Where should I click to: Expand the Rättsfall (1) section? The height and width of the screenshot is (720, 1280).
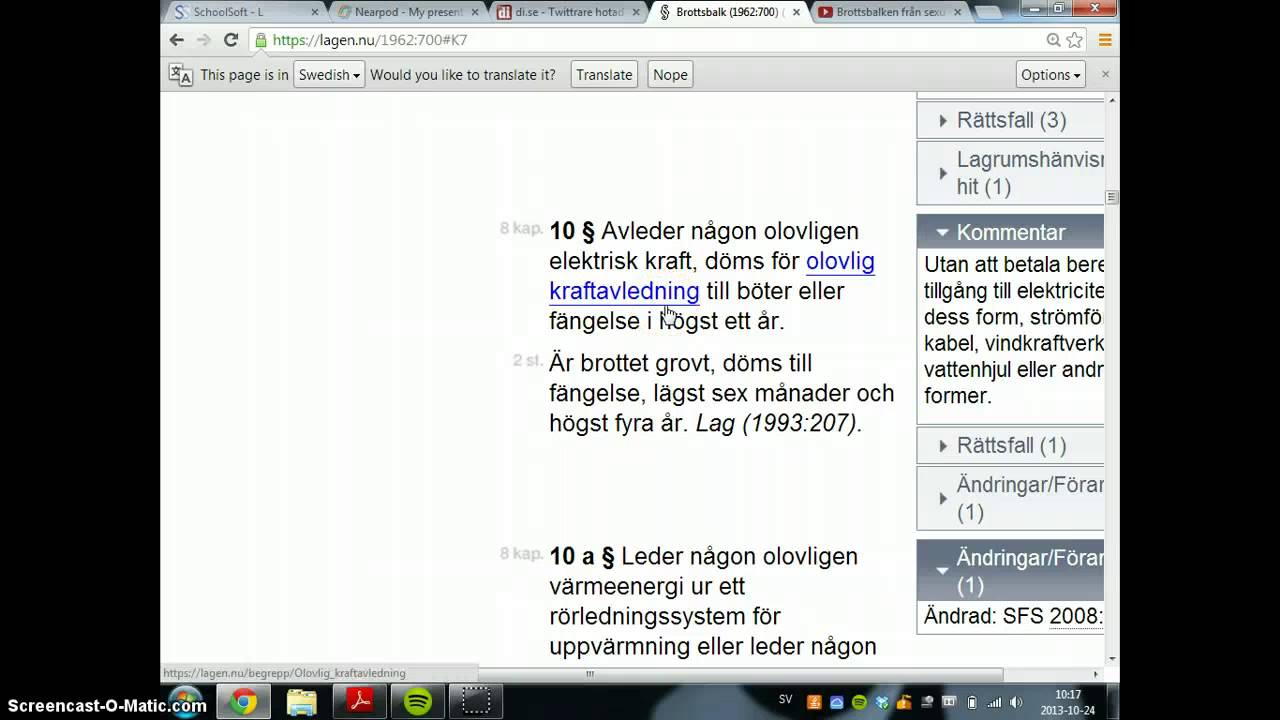coord(1010,446)
